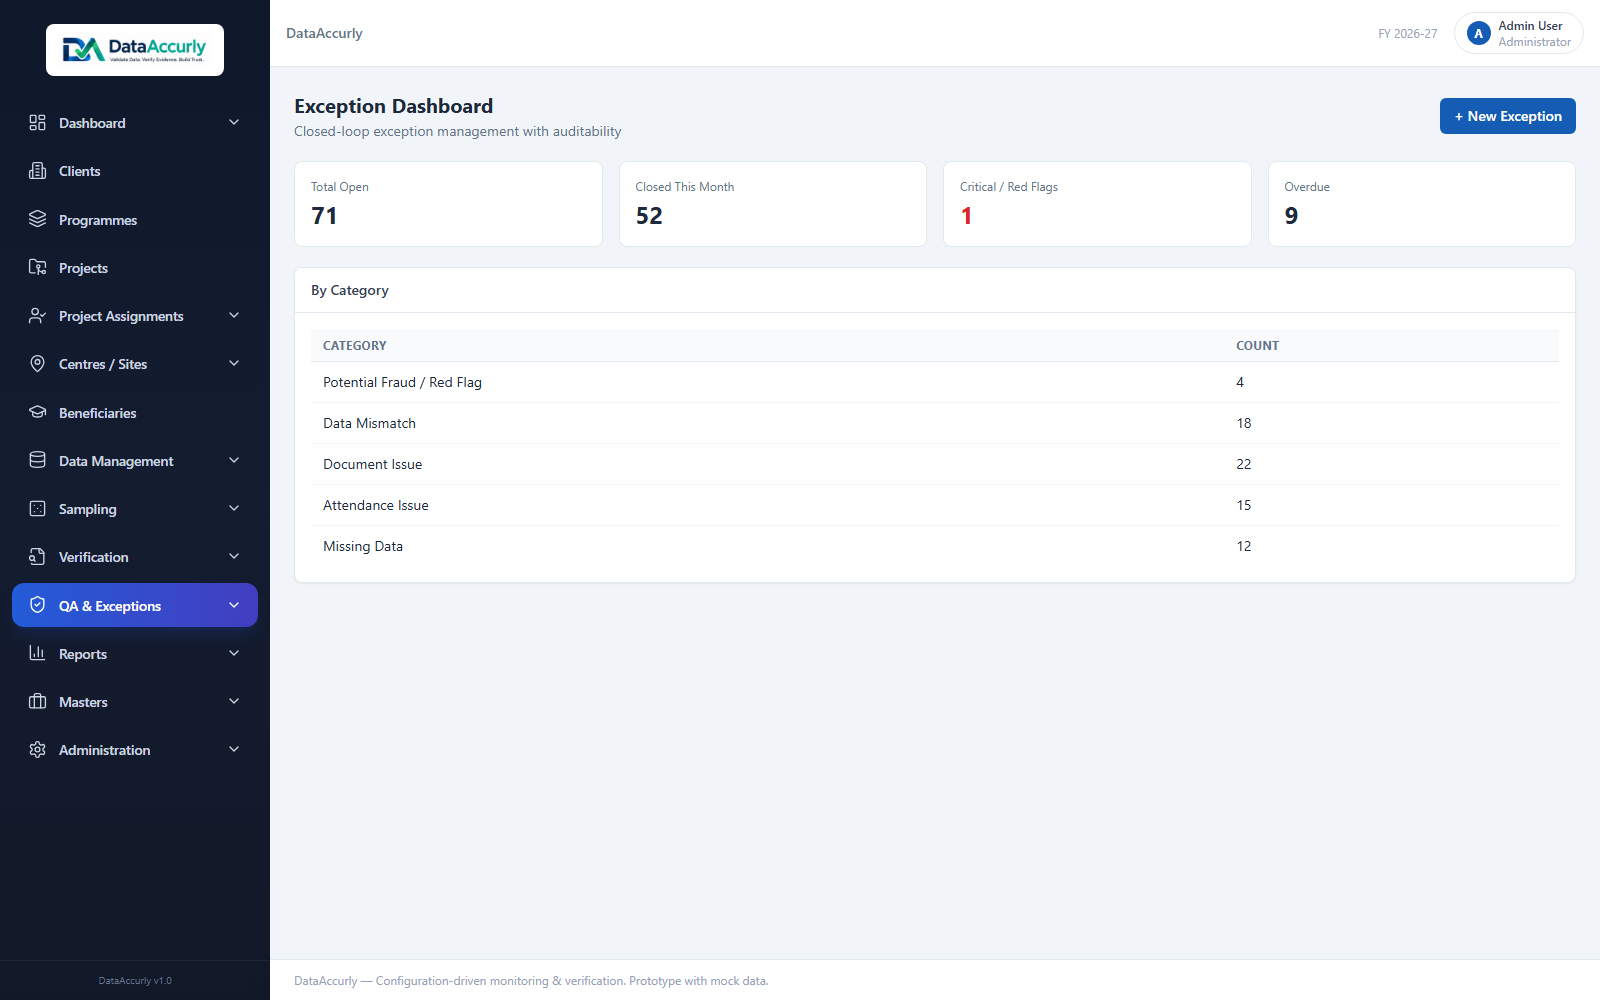Expand the Reports chevron
Screen dimensions: 1600x1000
(234, 653)
